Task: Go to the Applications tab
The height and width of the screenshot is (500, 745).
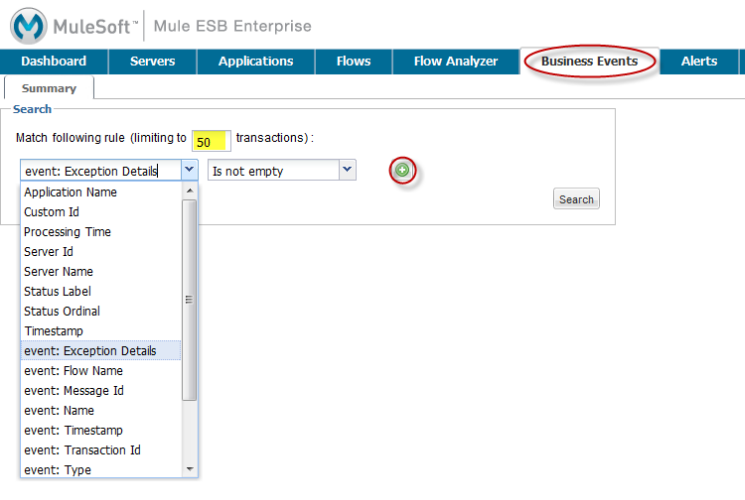Action: 256,62
